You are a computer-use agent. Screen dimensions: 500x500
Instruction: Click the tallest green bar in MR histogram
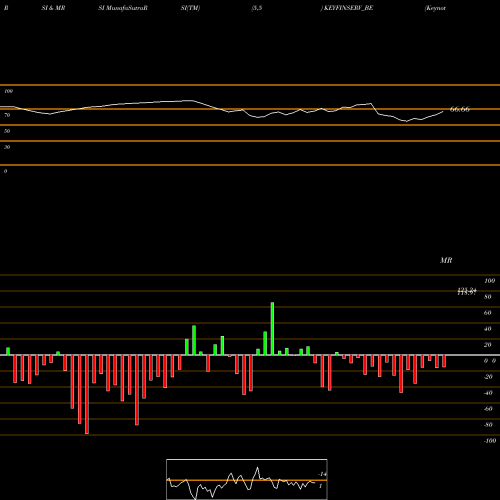point(272,329)
